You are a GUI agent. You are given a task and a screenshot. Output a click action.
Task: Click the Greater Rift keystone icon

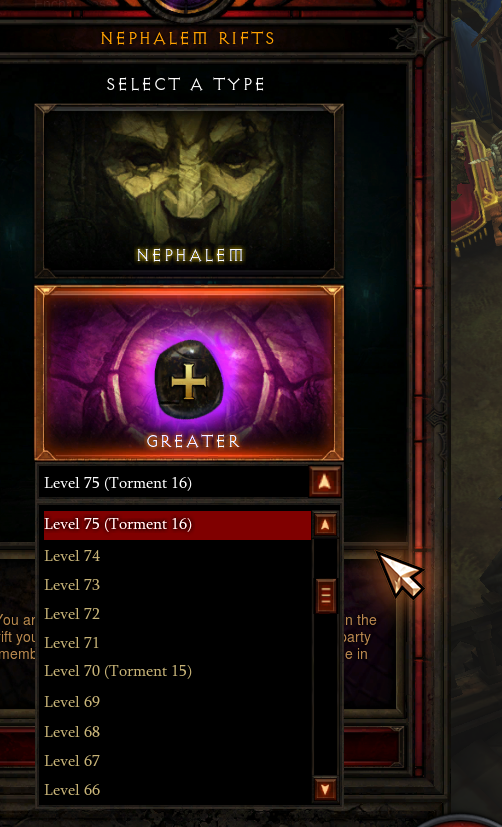click(189, 380)
